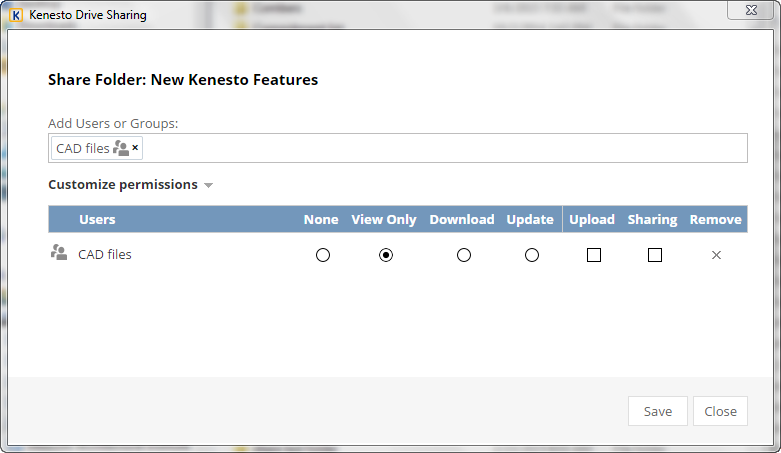Screen dimensions: 781x453
Task: Click Upload column header
Action: (592, 220)
